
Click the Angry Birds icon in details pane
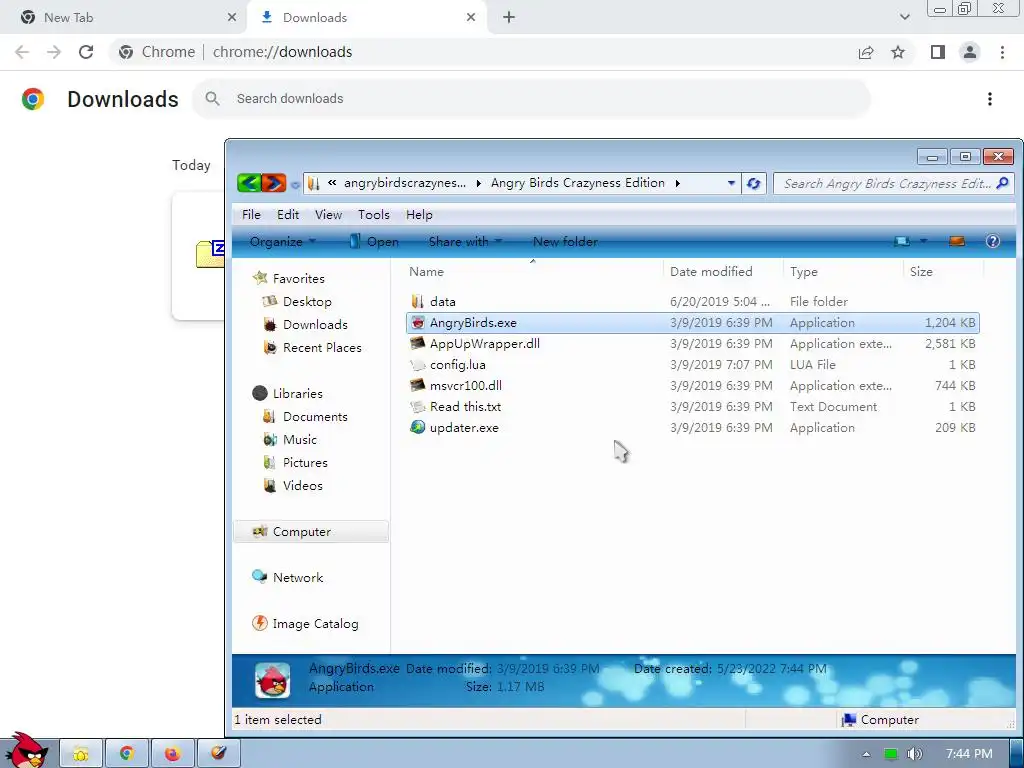click(272, 680)
